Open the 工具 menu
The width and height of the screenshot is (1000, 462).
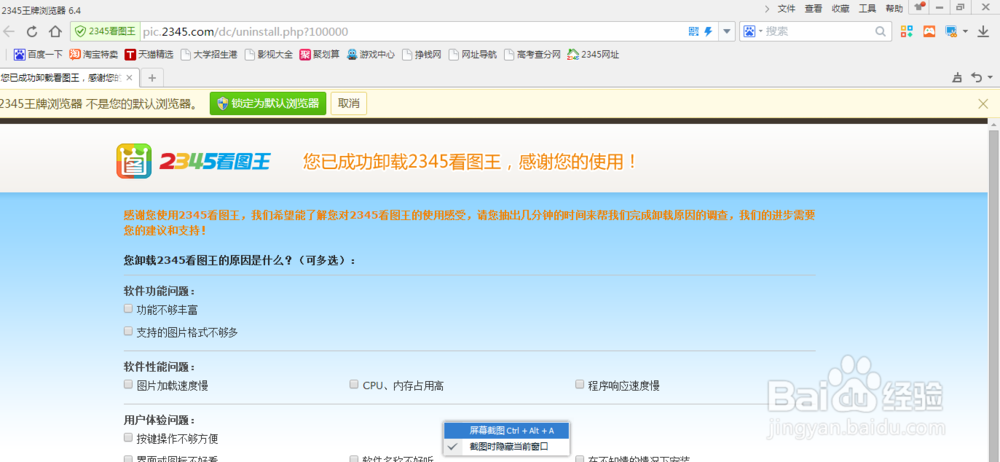tap(867, 8)
